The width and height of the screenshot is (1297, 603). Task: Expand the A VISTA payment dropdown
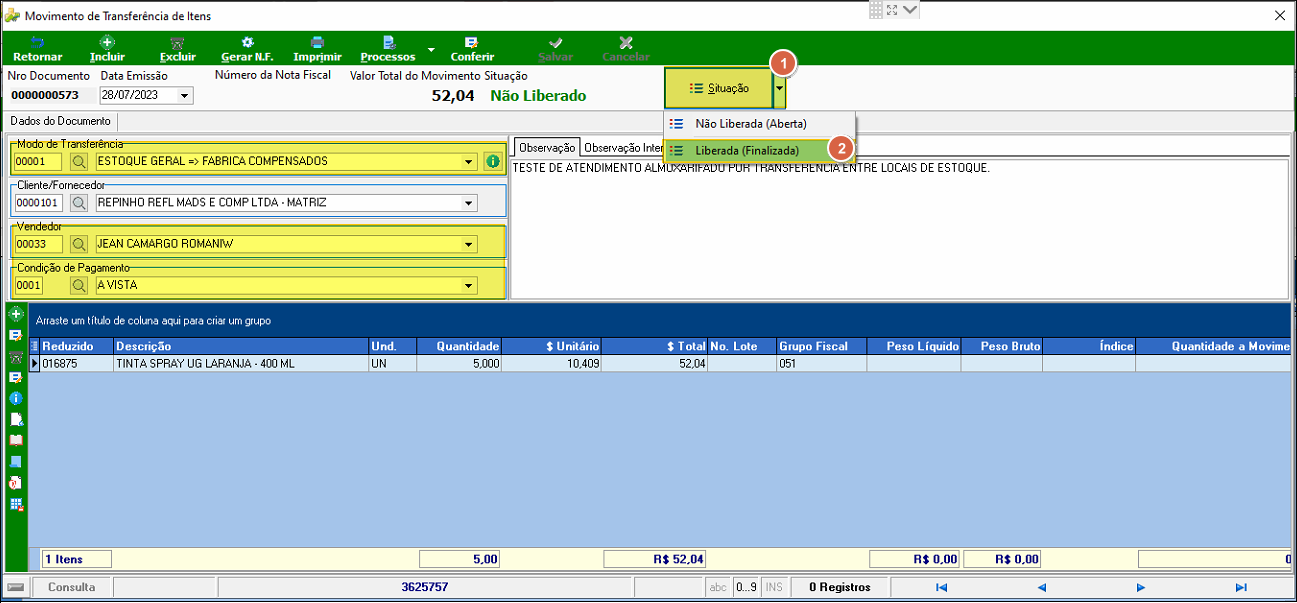[x=469, y=285]
